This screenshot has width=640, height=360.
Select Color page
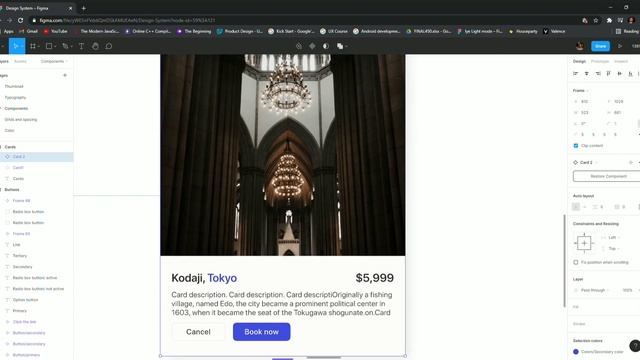pyautogui.click(x=9, y=131)
